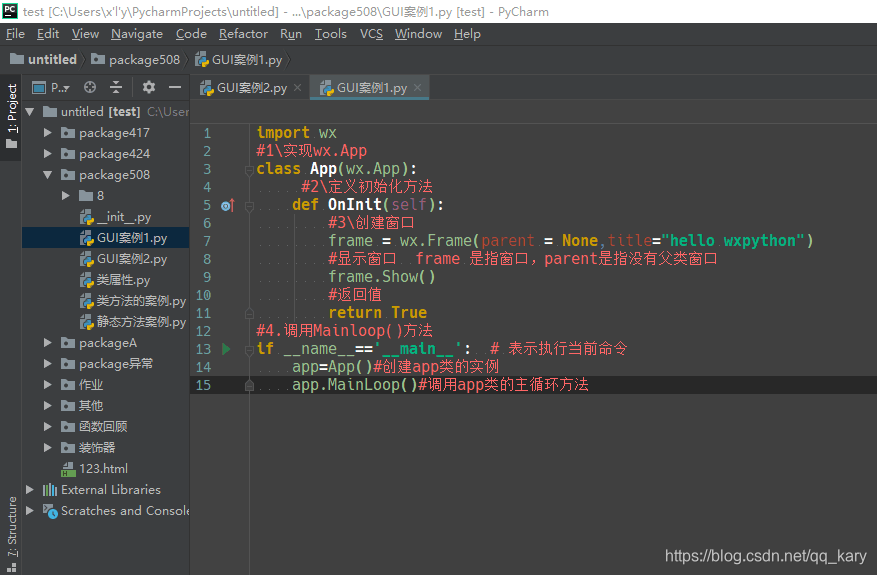Click line number 7 in the gutter
This screenshot has width=877, height=575.
pos(207,241)
